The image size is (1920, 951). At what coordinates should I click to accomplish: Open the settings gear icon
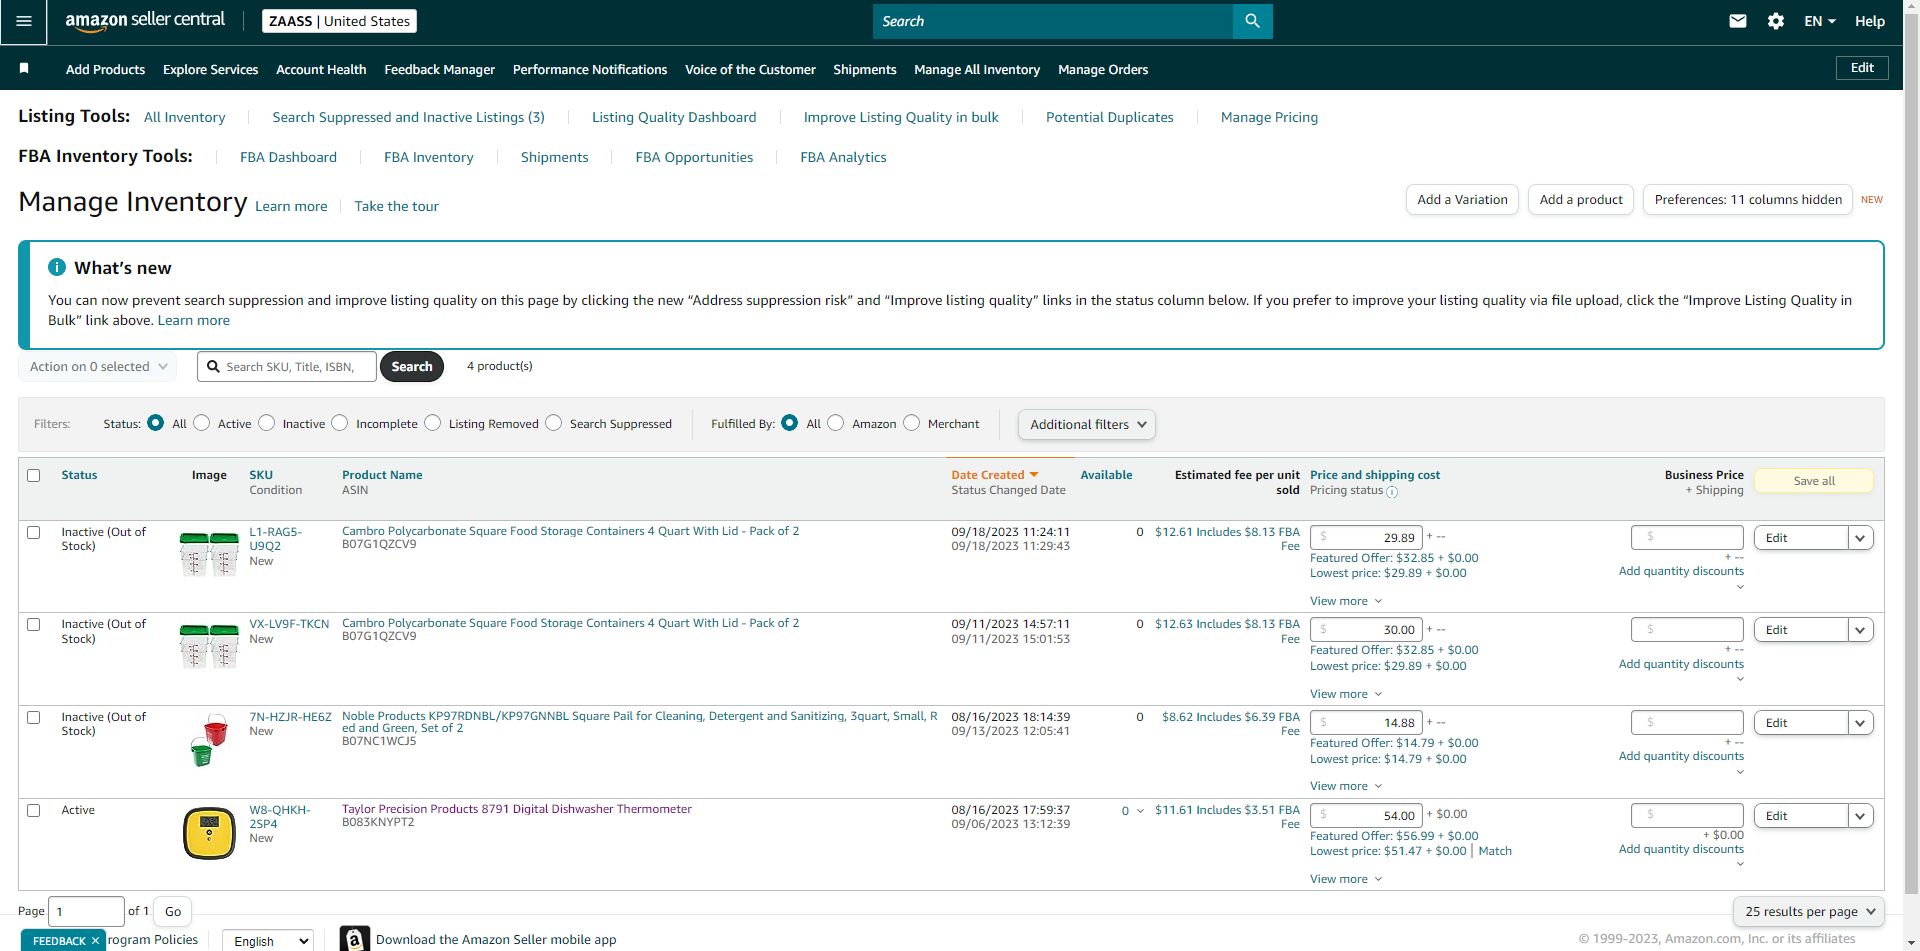(x=1776, y=21)
